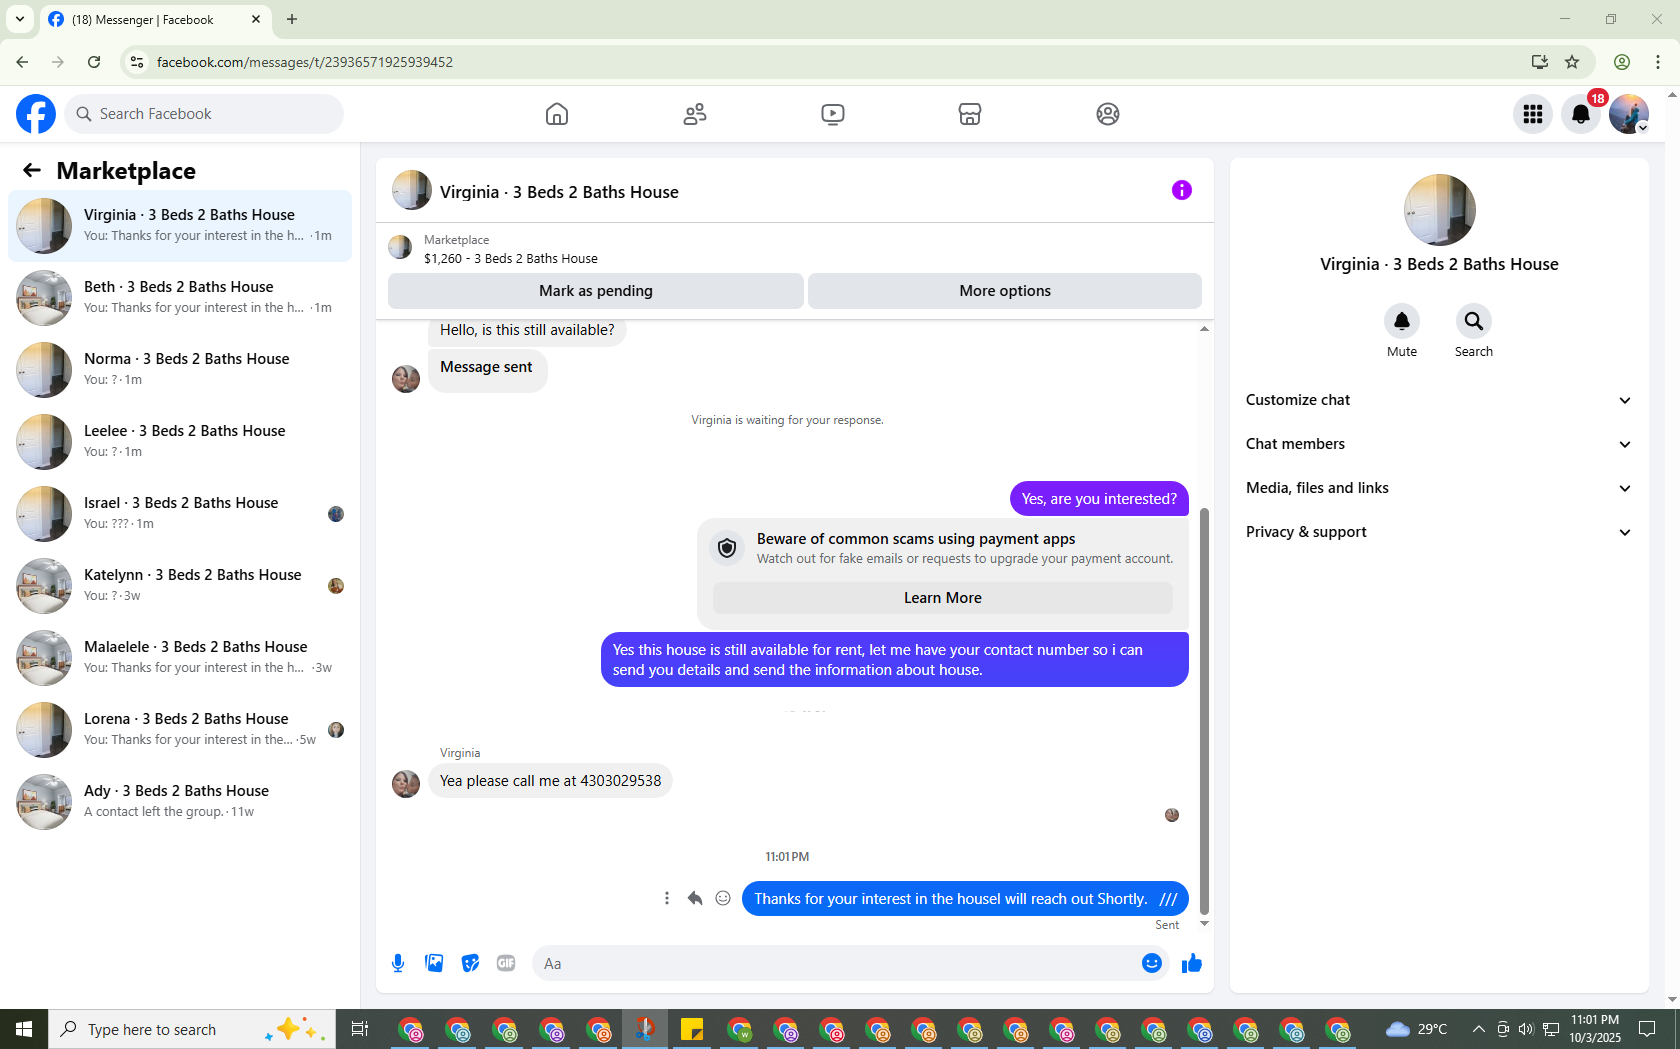Click Virginia's avatar beside her phone message

click(406, 783)
